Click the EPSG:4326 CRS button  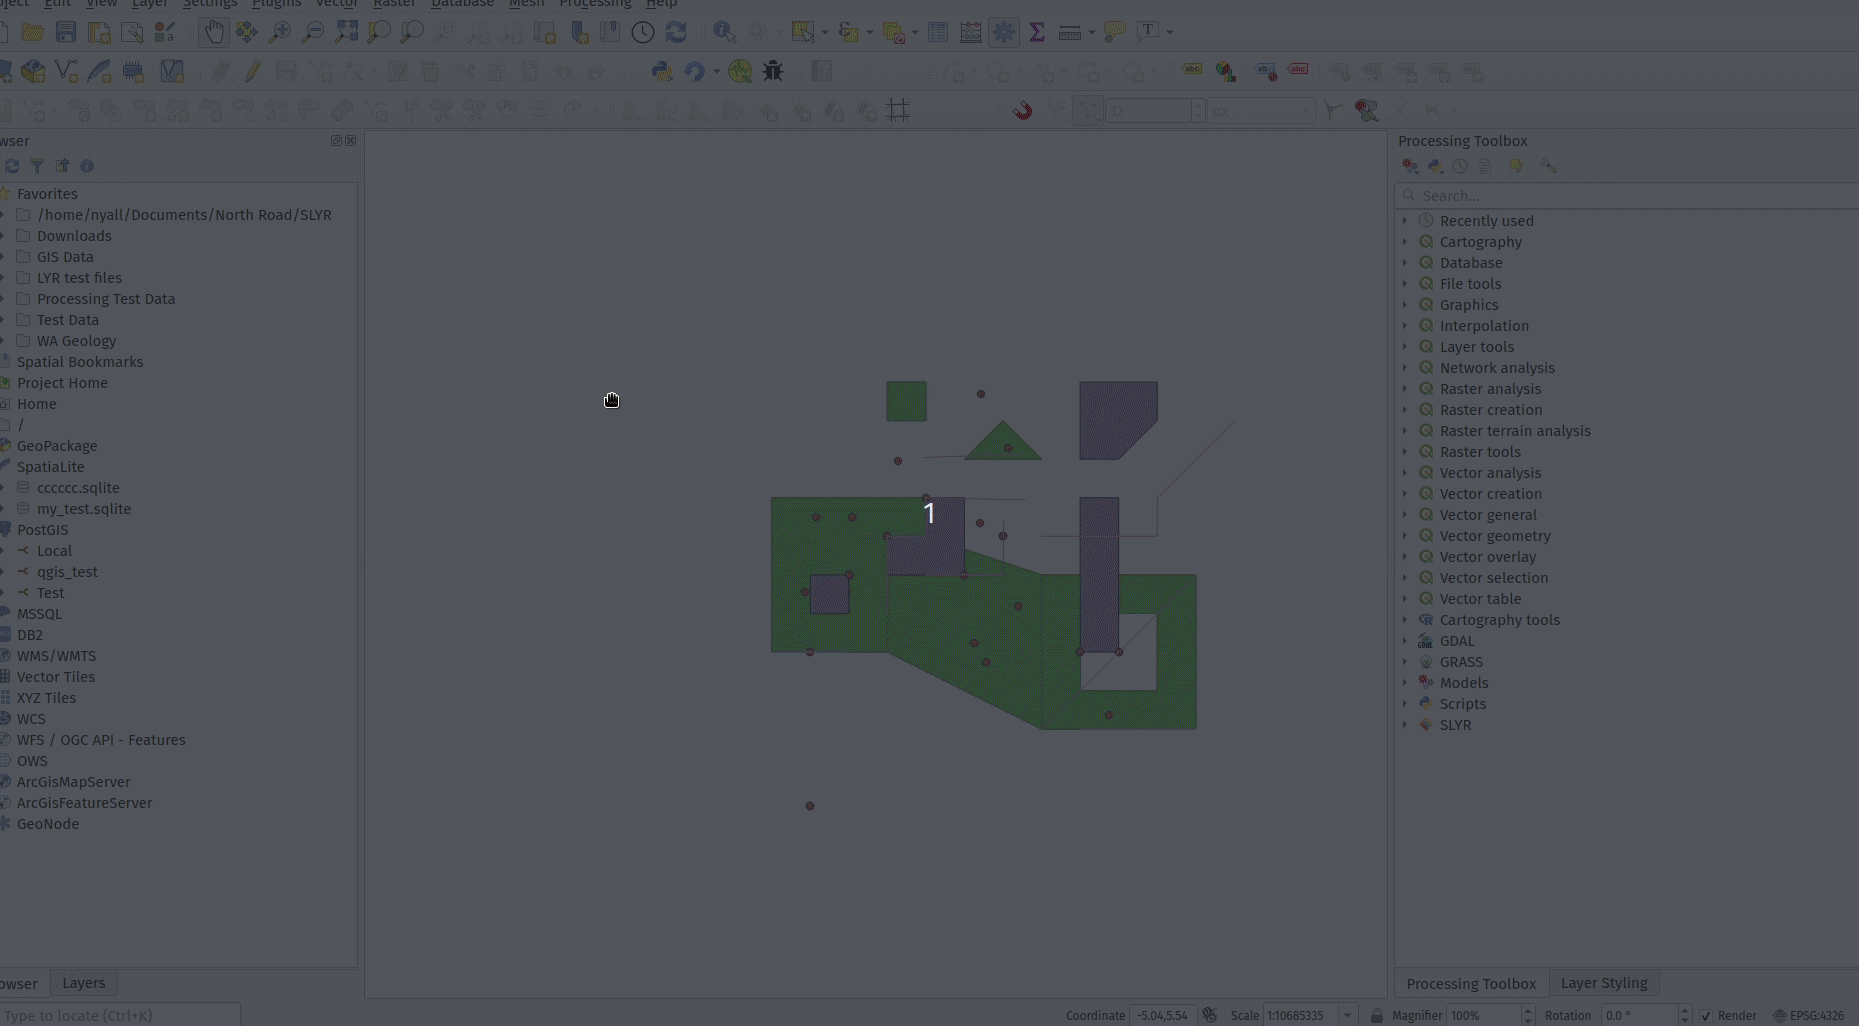[x=1808, y=1015]
